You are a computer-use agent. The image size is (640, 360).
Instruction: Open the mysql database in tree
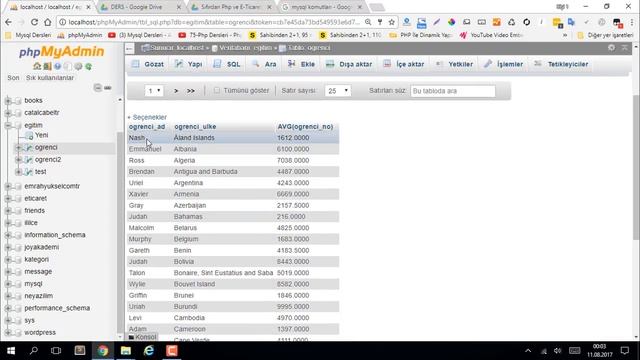pos(33,284)
